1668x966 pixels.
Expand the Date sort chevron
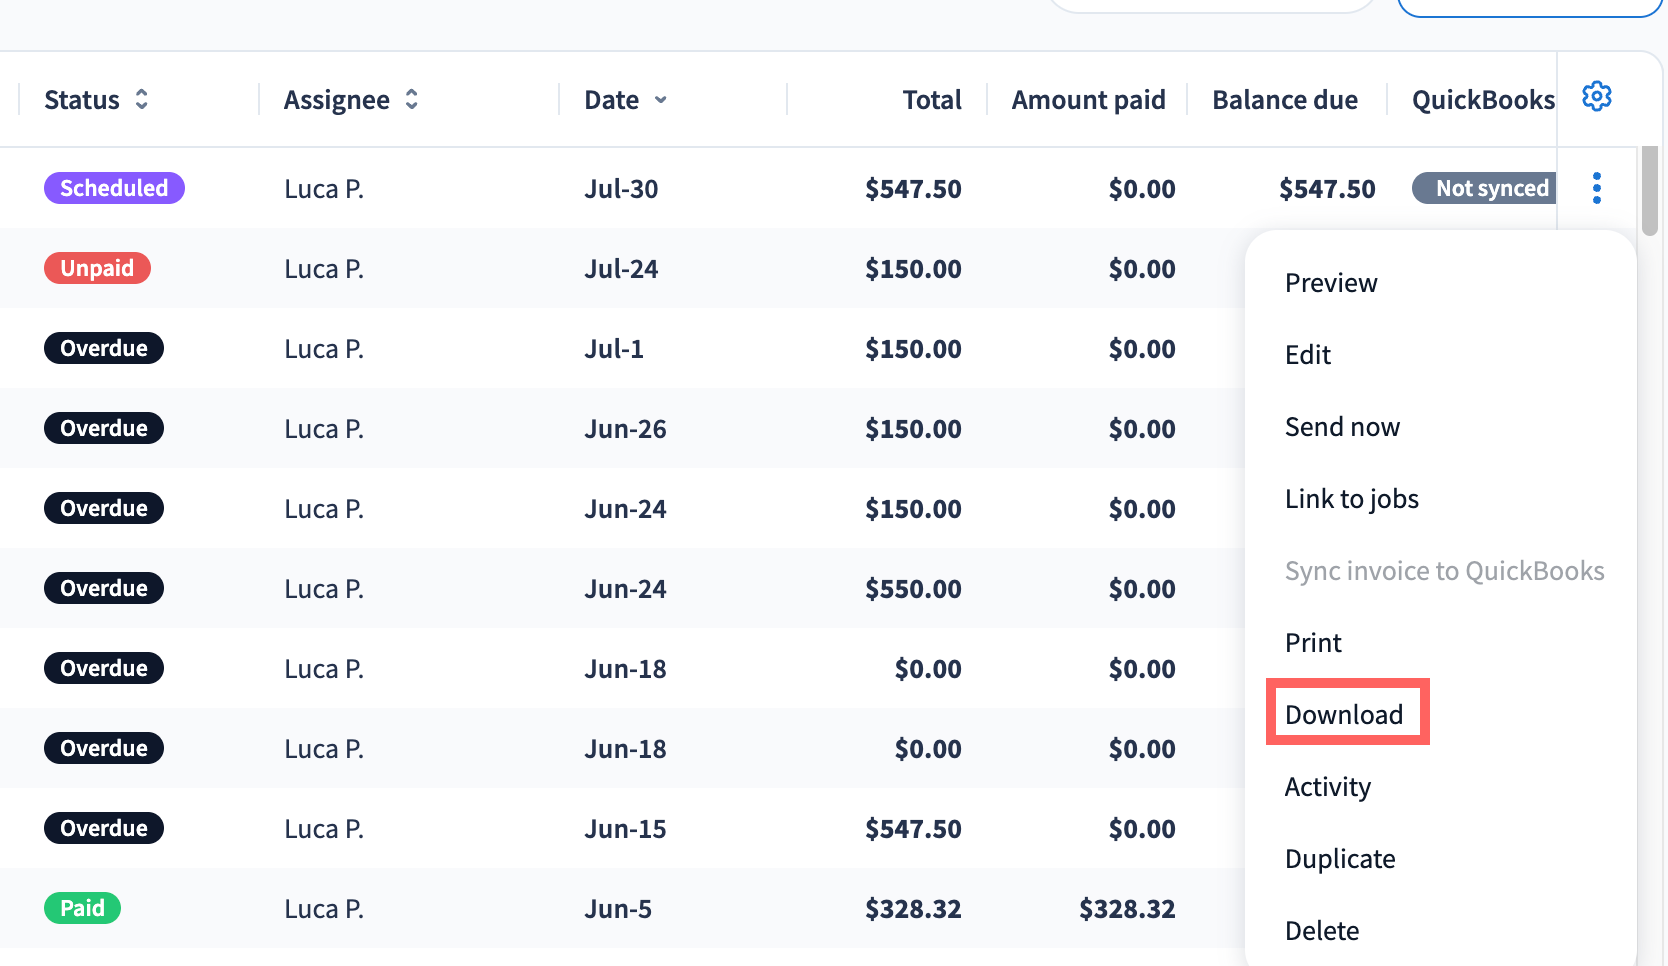click(661, 100)
